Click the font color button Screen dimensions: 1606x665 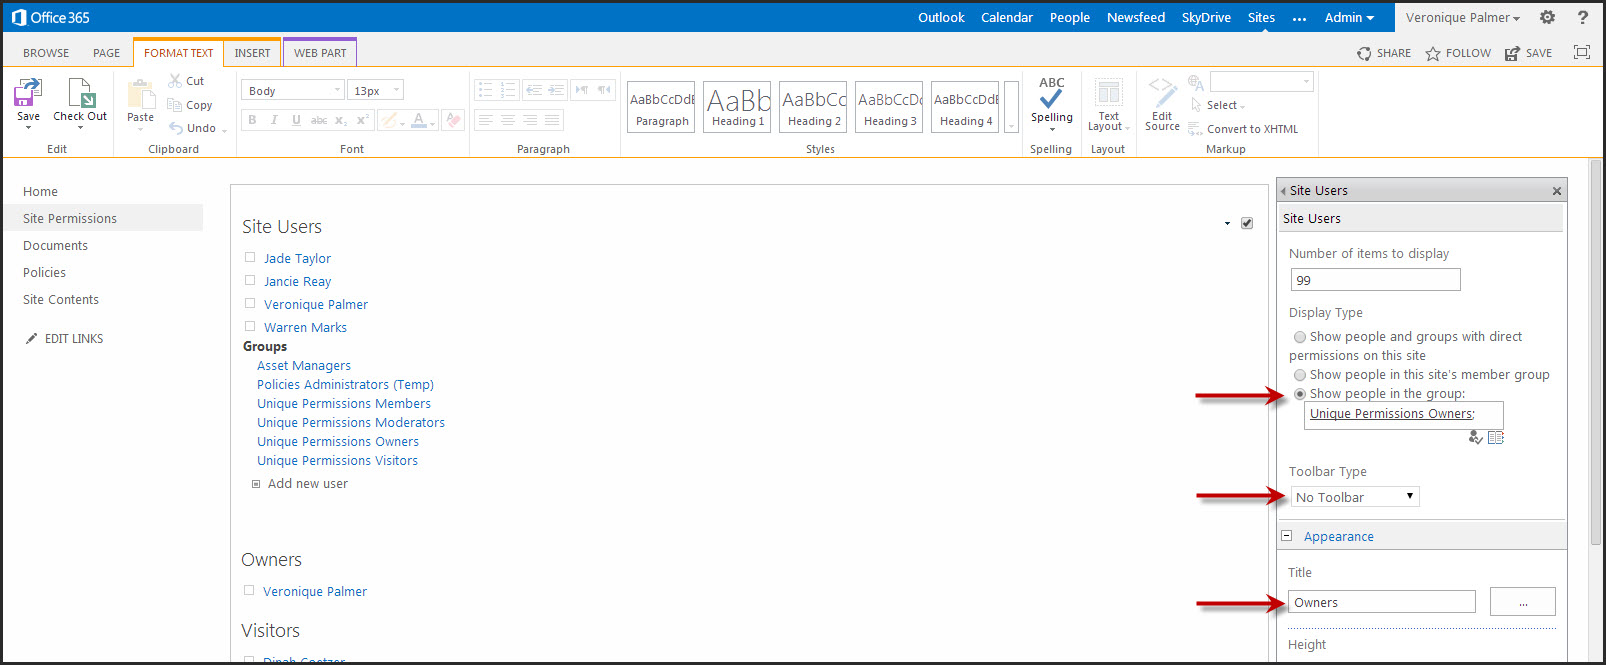[419, 120]
